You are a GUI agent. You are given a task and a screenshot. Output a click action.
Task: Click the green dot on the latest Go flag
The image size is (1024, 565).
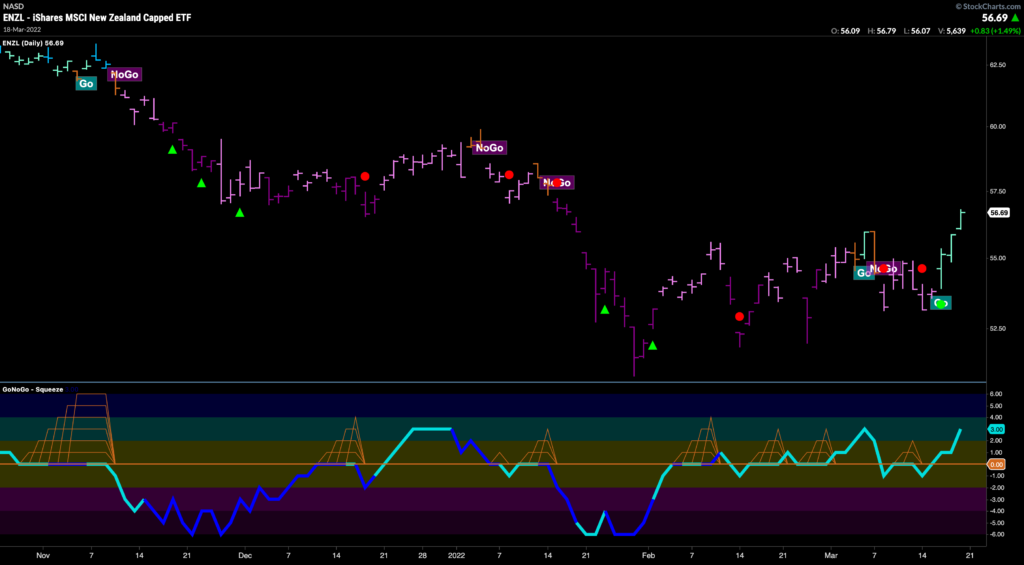(940, 303)
